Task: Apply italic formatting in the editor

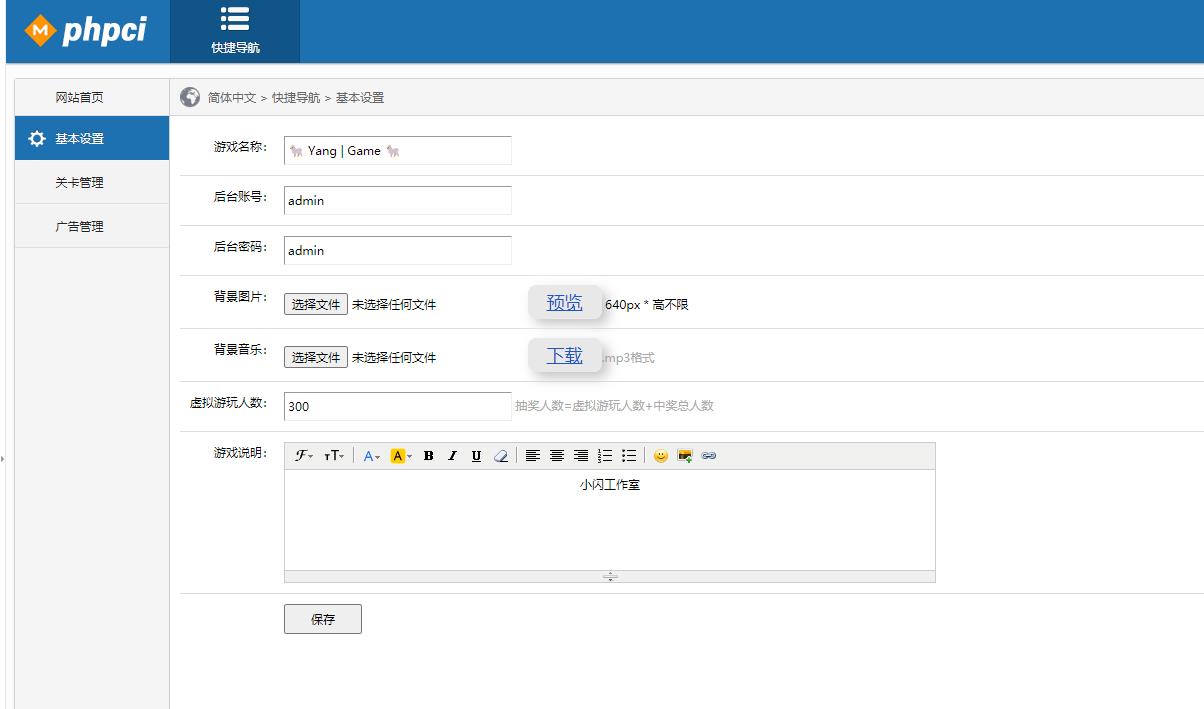Action: 452,456
